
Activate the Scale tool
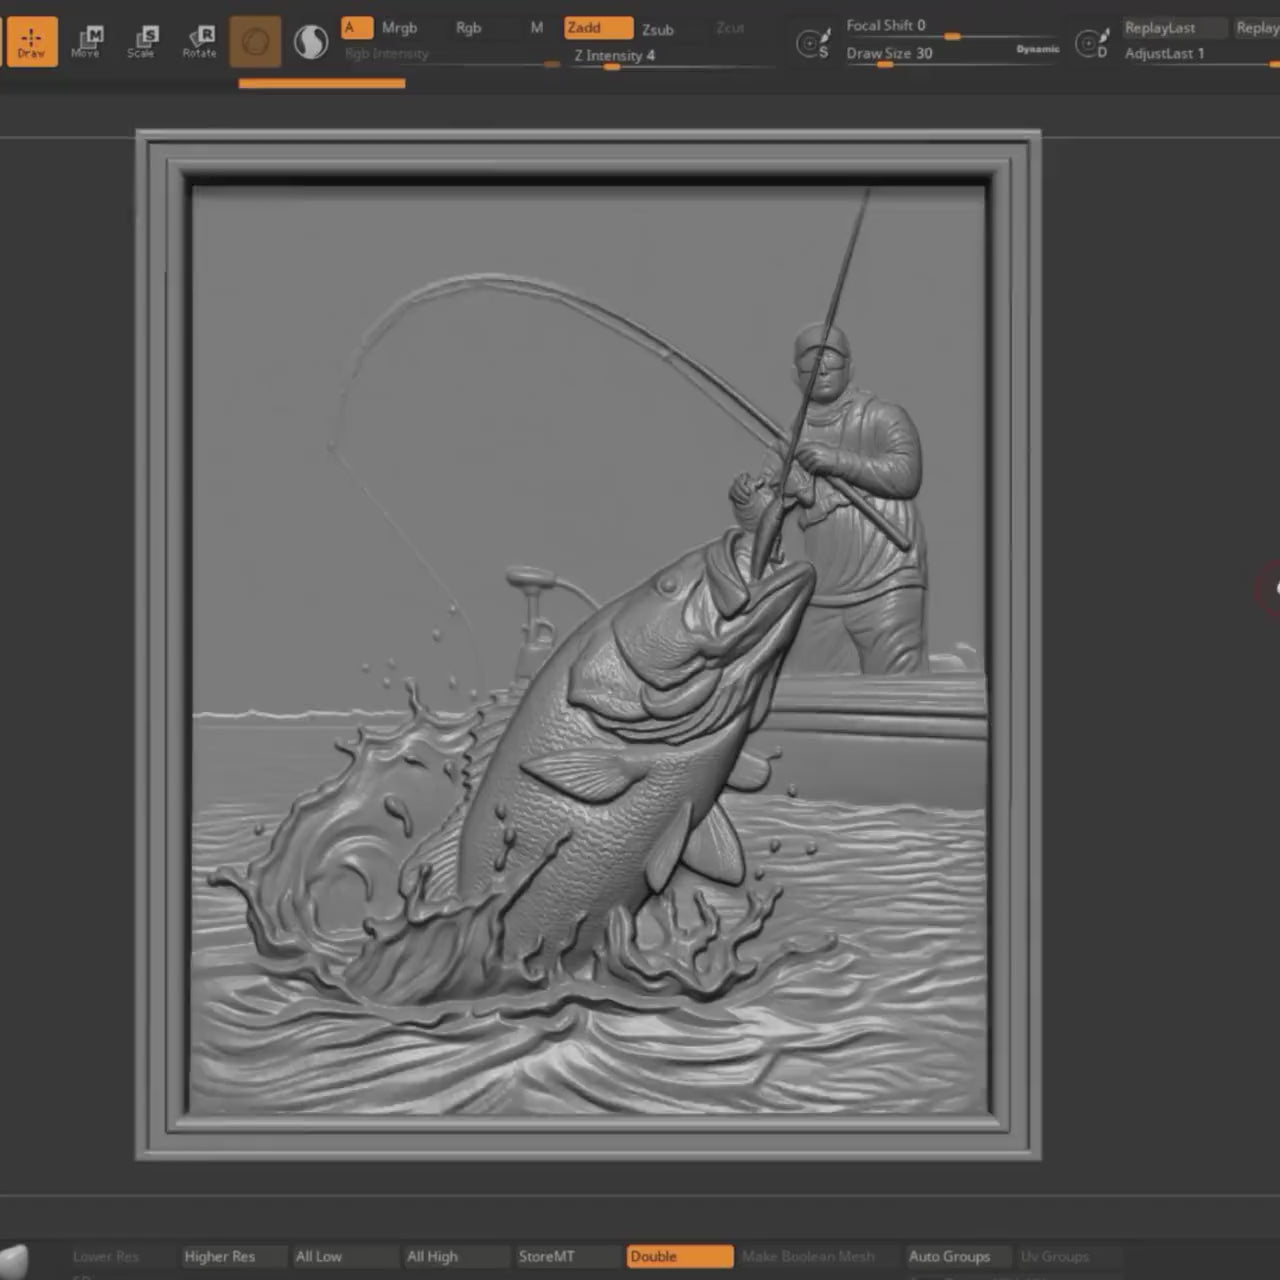pyautogui.click(x=142, y=41)
